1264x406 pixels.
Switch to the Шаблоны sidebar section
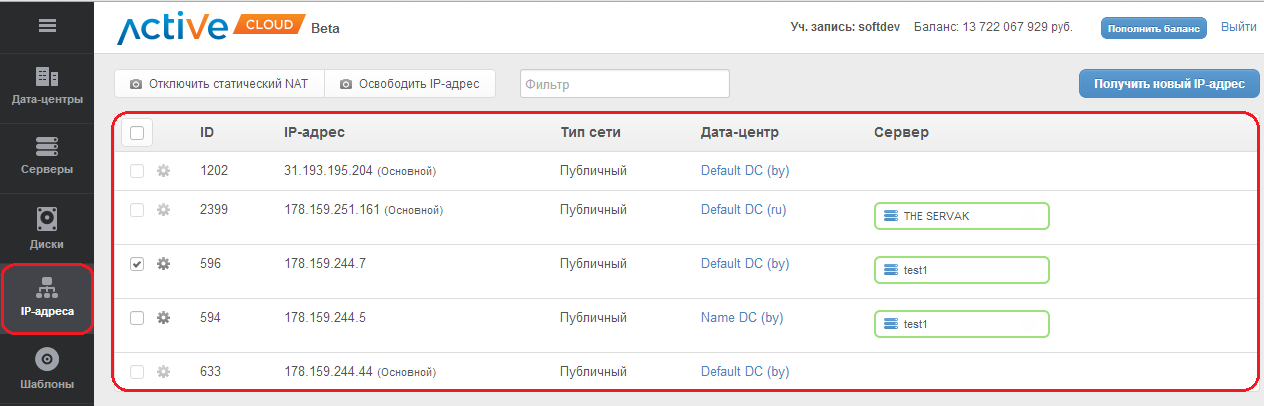46,369
